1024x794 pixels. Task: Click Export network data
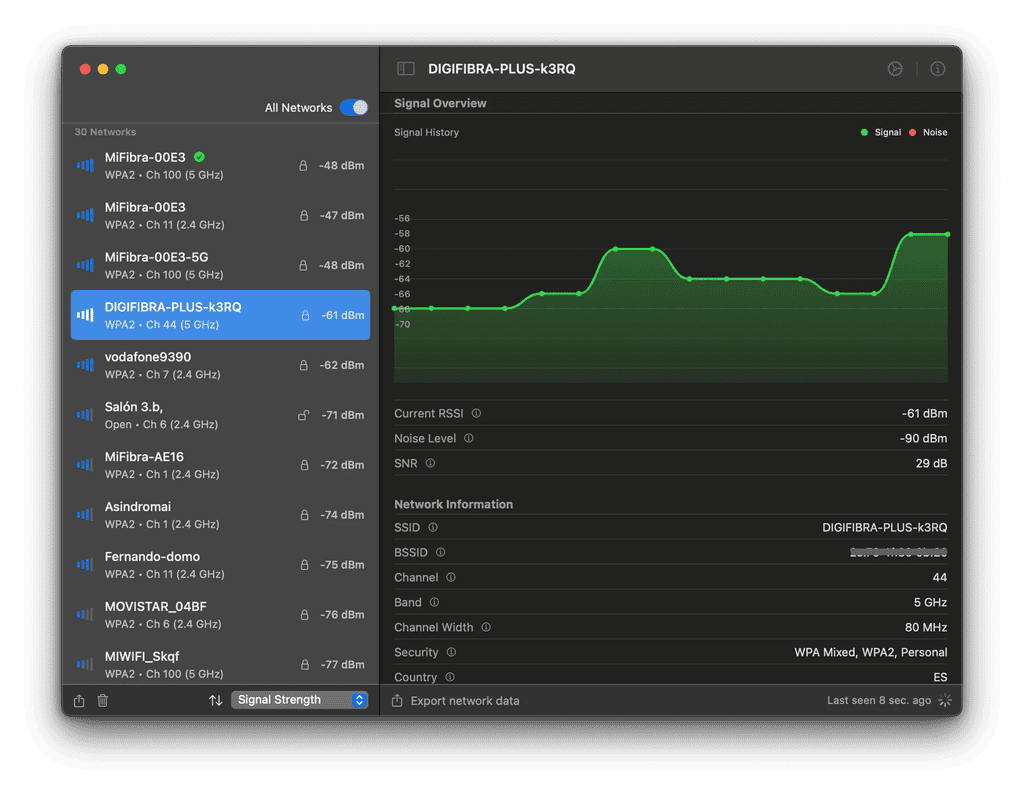[x=465, y=701]
